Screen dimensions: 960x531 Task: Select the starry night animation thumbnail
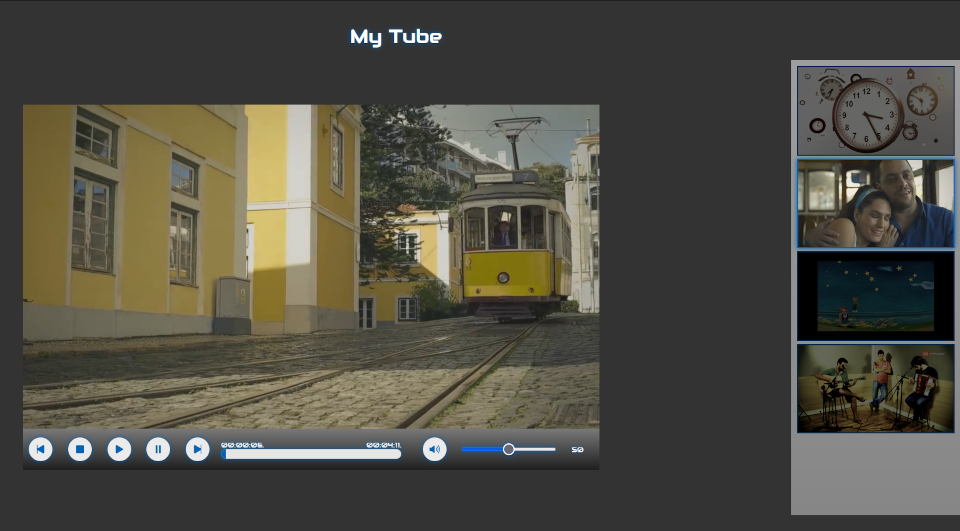tap(876, 296)
